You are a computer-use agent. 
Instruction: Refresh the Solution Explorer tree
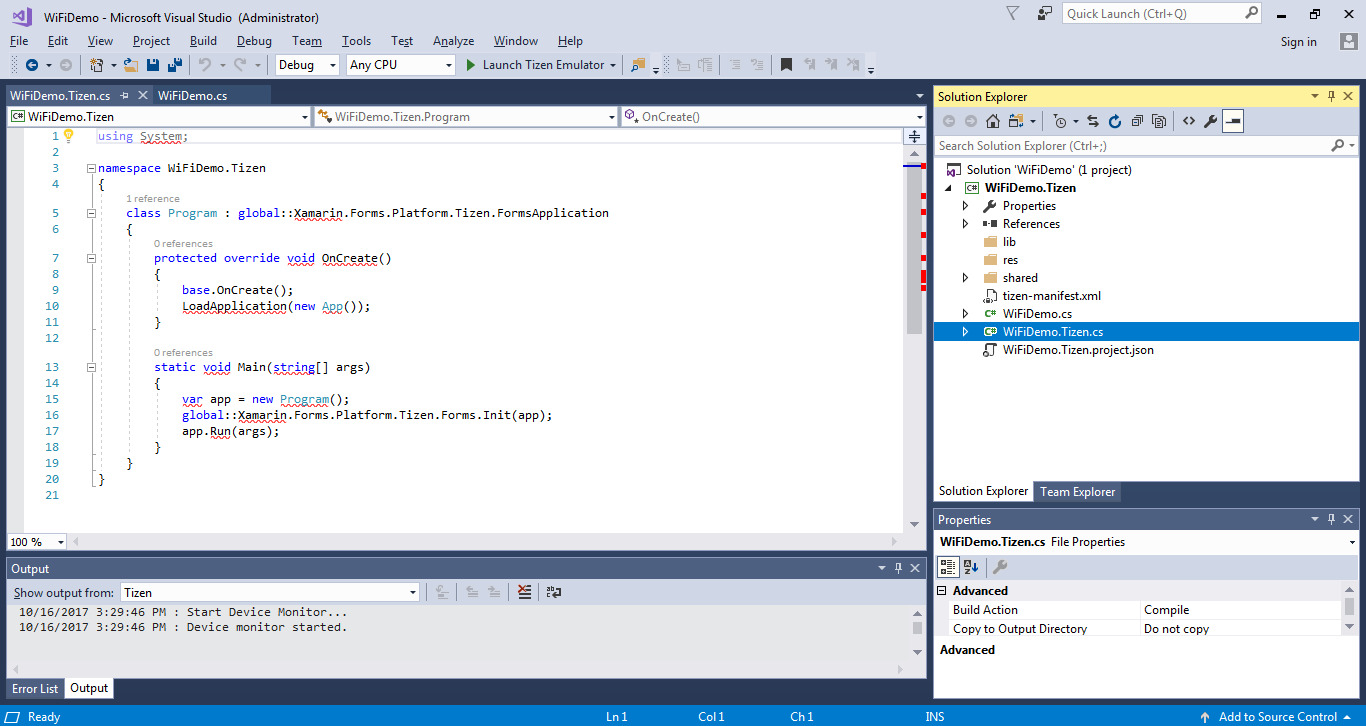[1114, 121]
